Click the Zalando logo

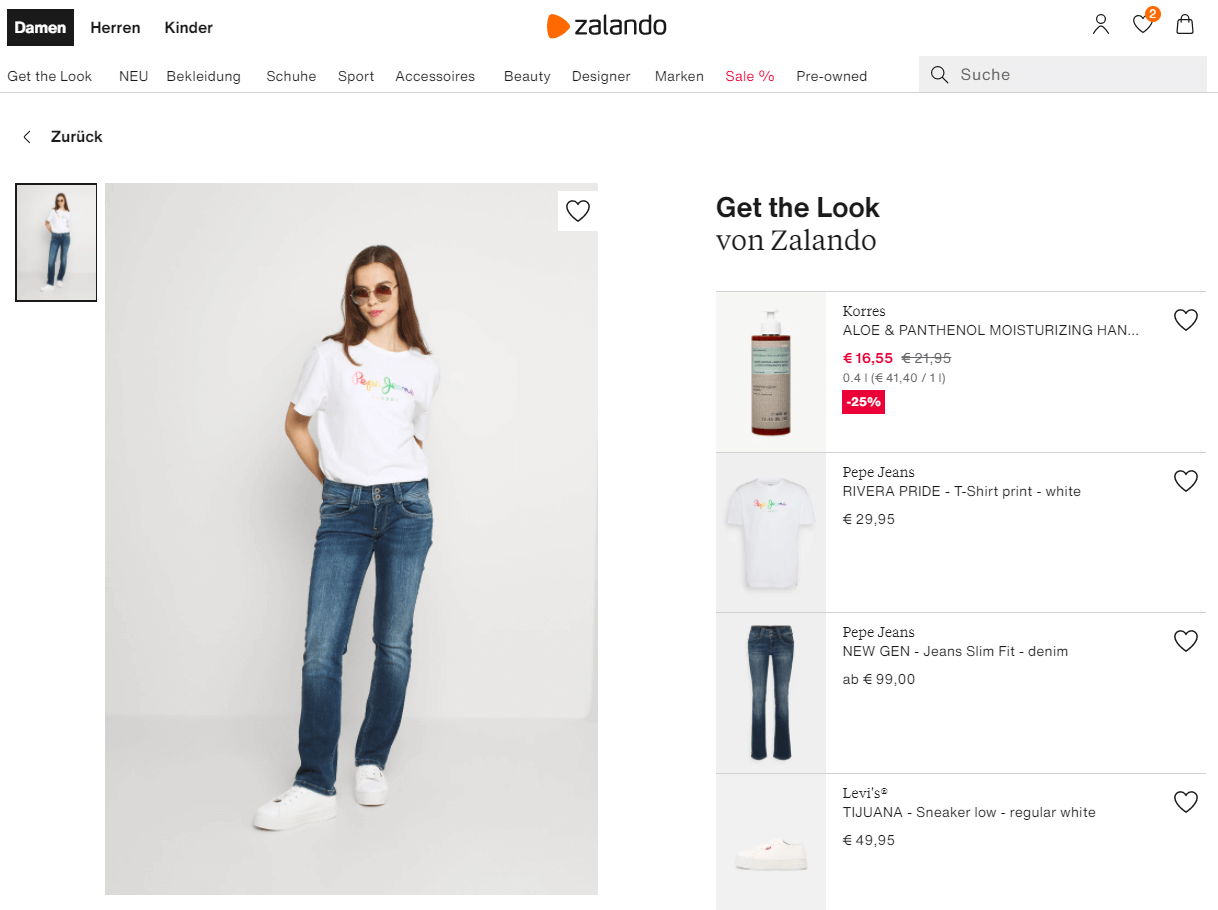607,26
